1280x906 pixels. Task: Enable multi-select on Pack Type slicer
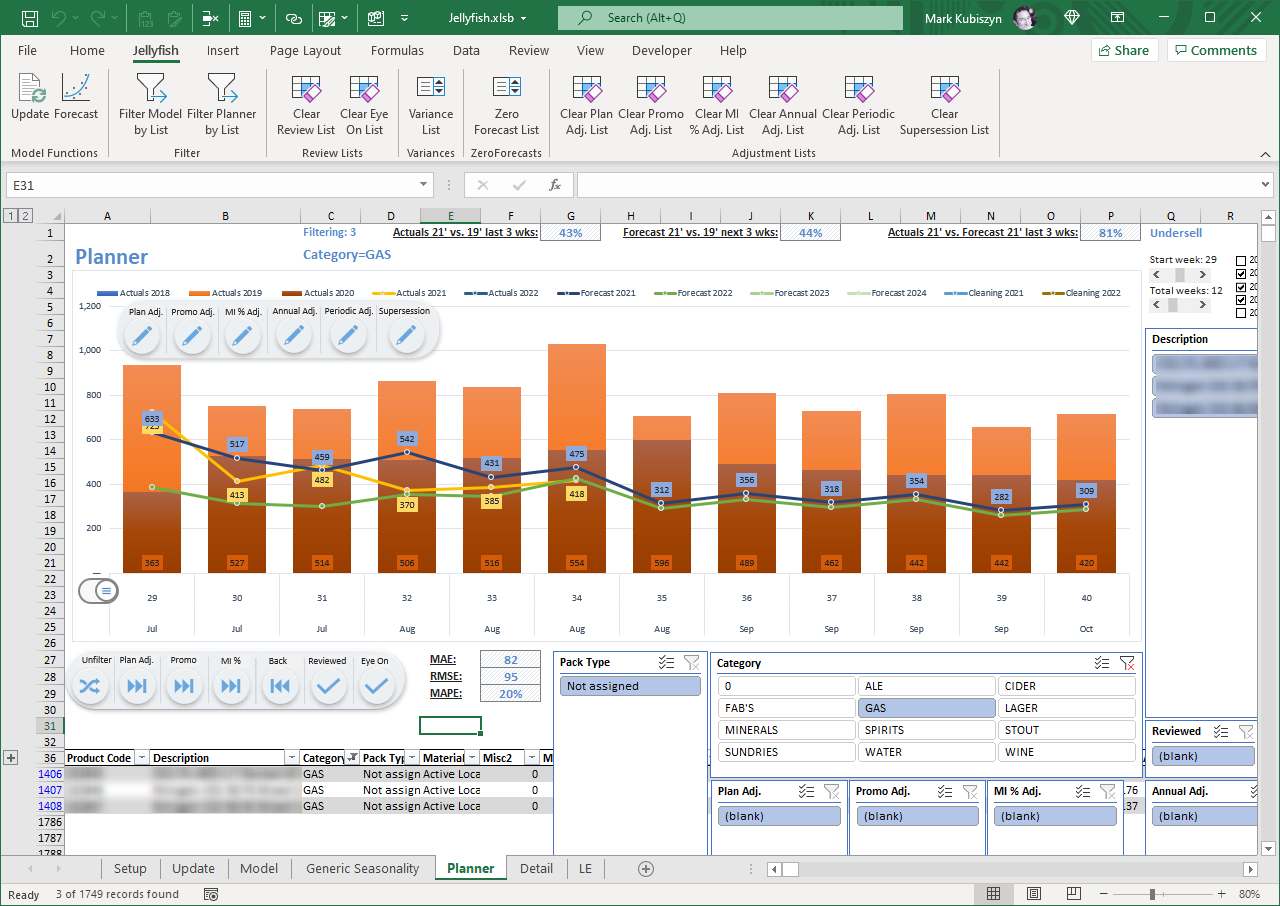tap(667, 663)
